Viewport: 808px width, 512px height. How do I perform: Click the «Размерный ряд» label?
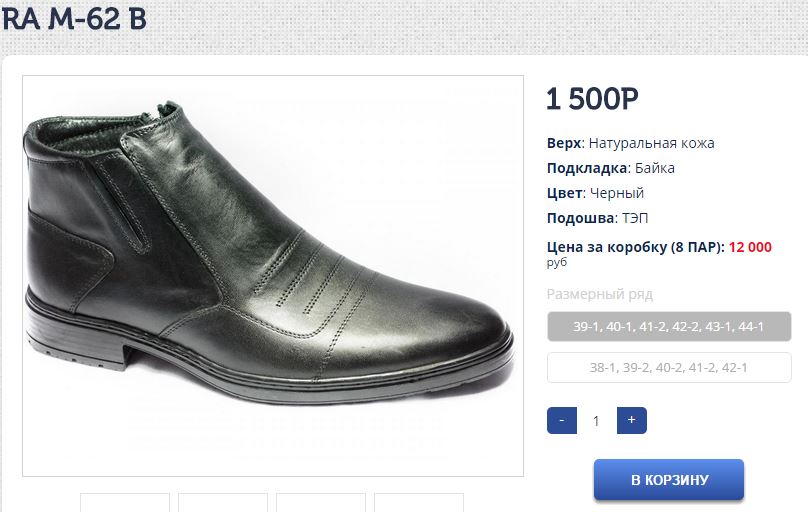pyautogui.click(x=599, y=294)
